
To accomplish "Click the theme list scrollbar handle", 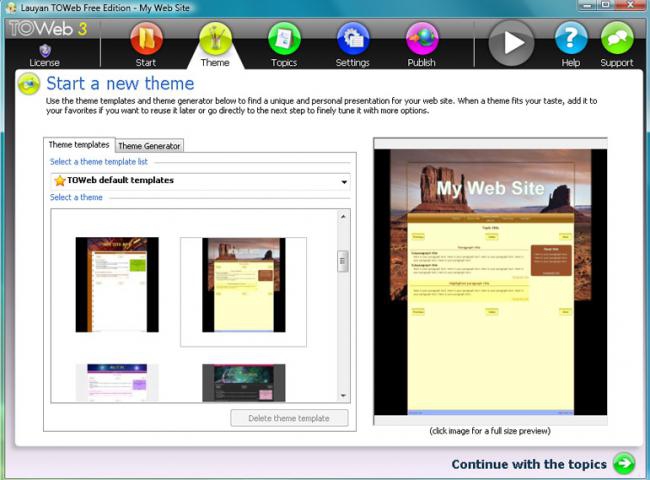I will pos(343,261).
